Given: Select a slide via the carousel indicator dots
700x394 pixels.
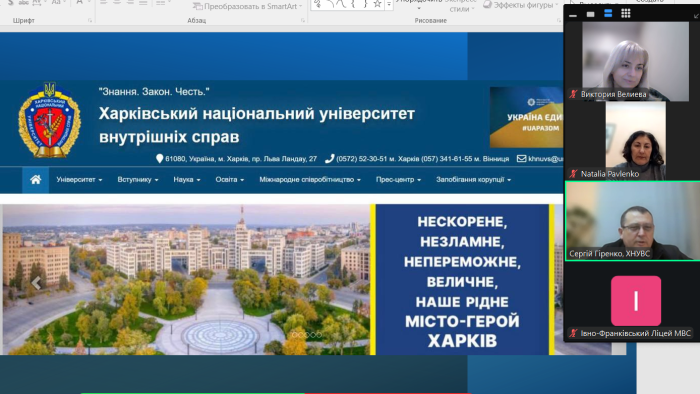Looking at the screenshot, I should click(307, 335).
